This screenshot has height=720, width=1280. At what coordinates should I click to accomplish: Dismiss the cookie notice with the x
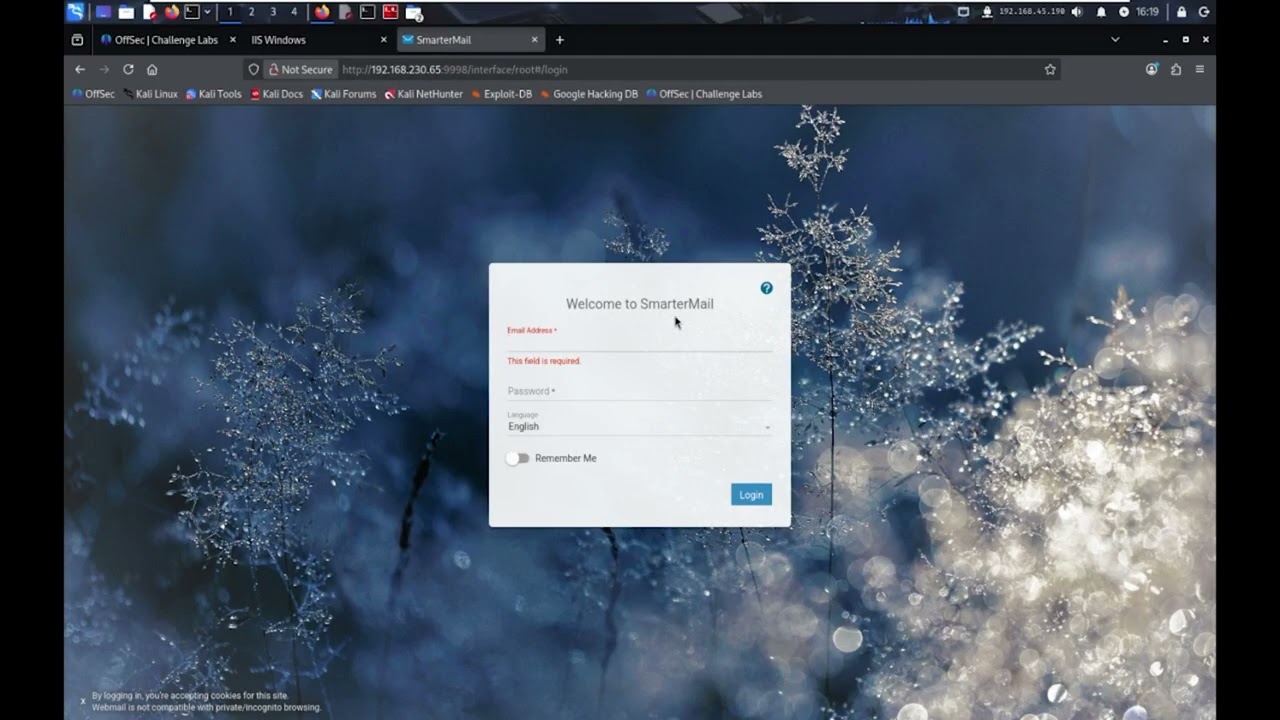83,701
